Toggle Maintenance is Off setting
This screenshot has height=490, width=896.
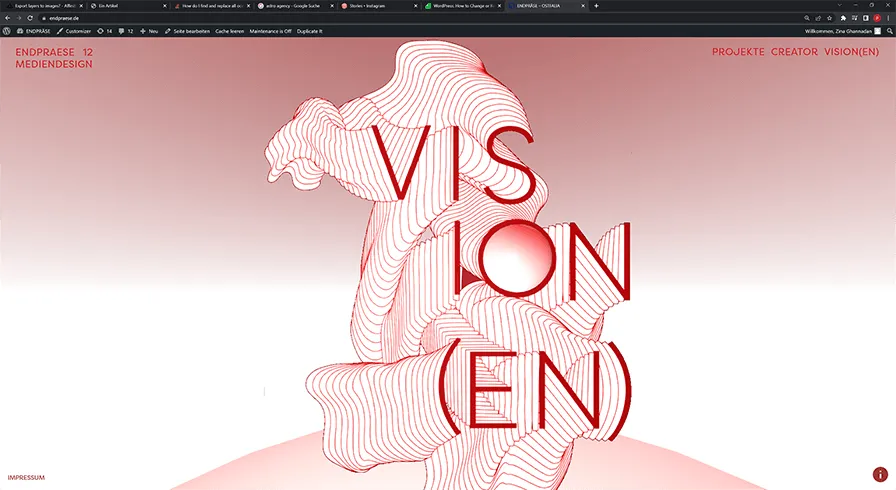[270, 31]
